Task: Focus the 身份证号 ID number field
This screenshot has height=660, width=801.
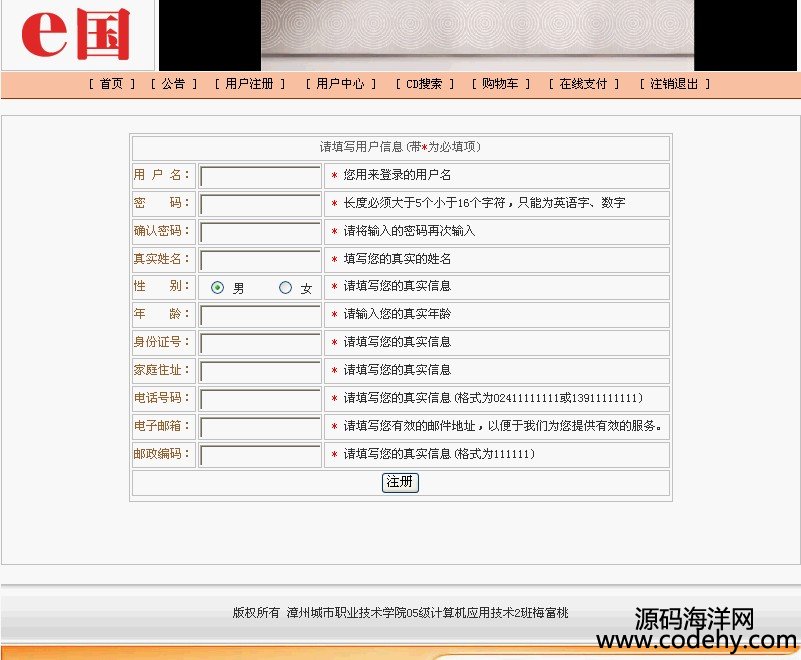Action: point(261,343)
